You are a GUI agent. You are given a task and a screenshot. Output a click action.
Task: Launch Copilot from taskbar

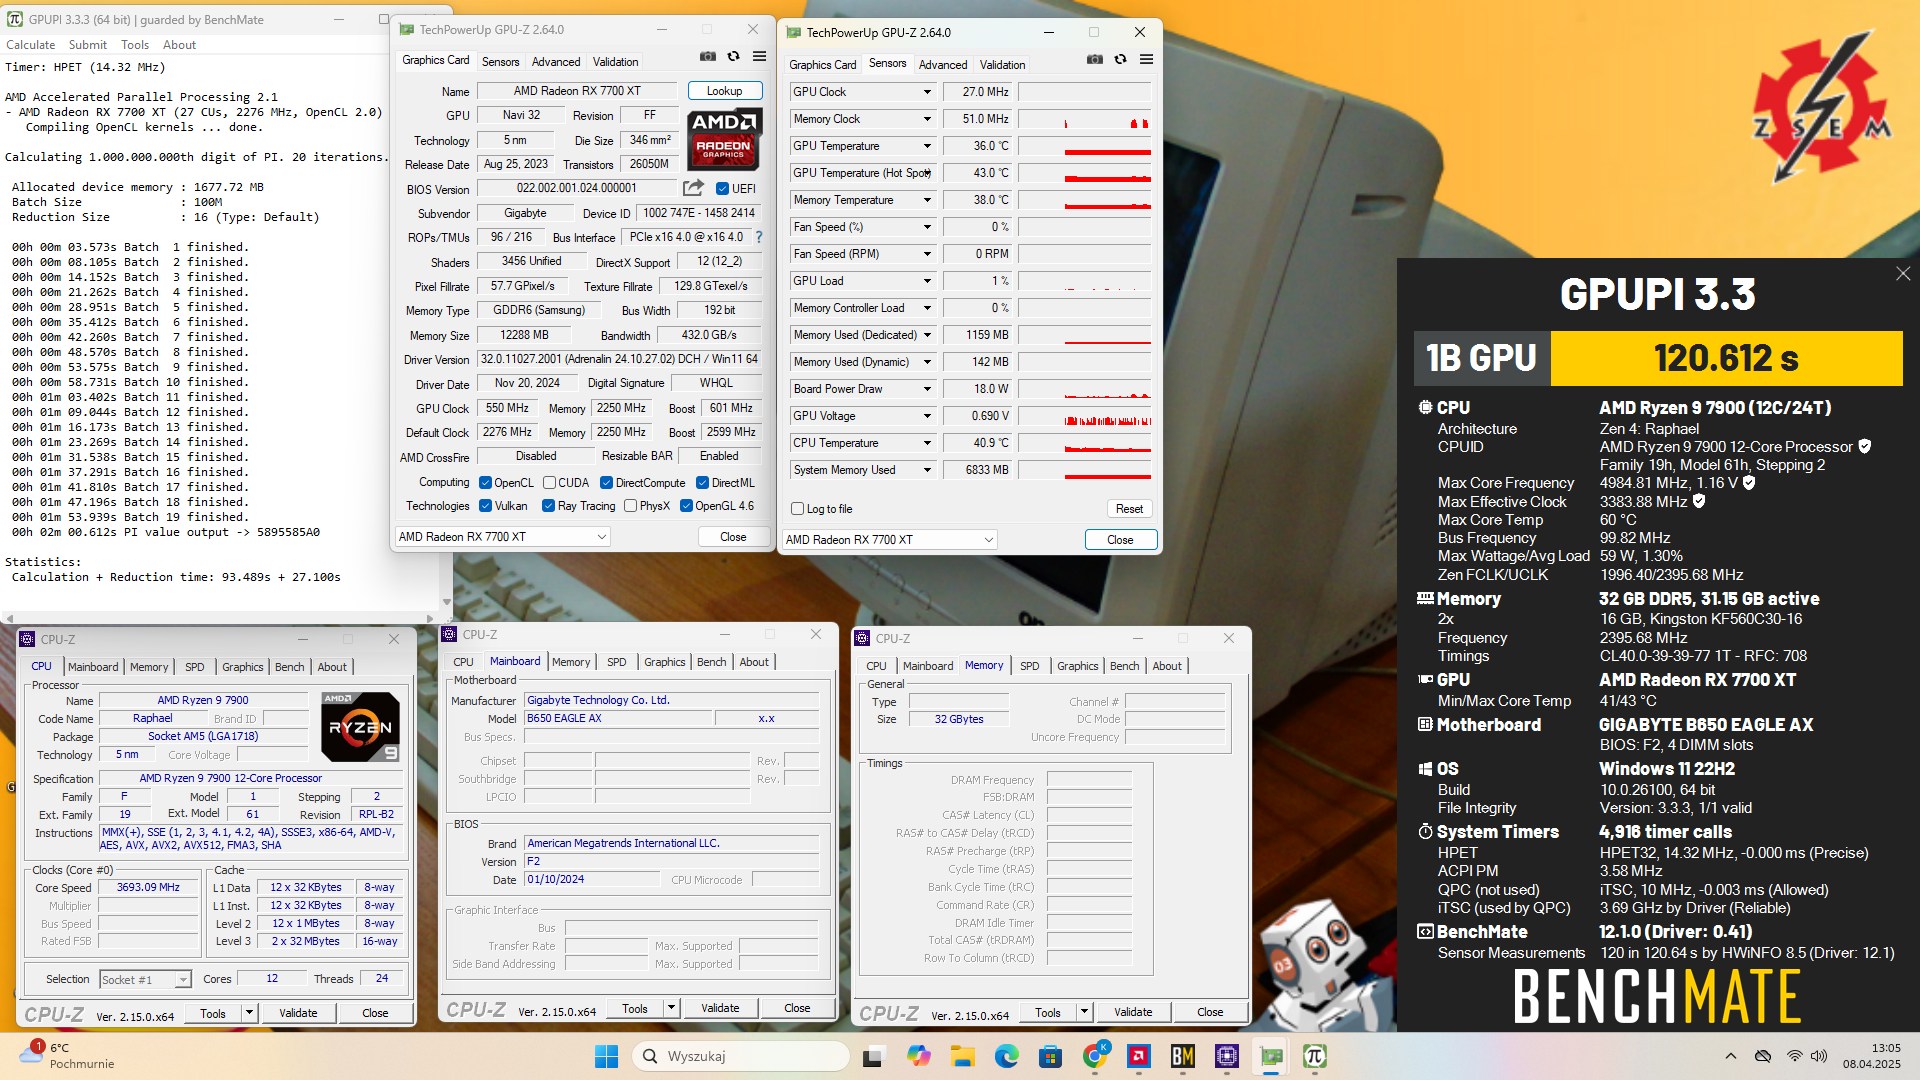pyautogui.click(x=918, y=1056)
